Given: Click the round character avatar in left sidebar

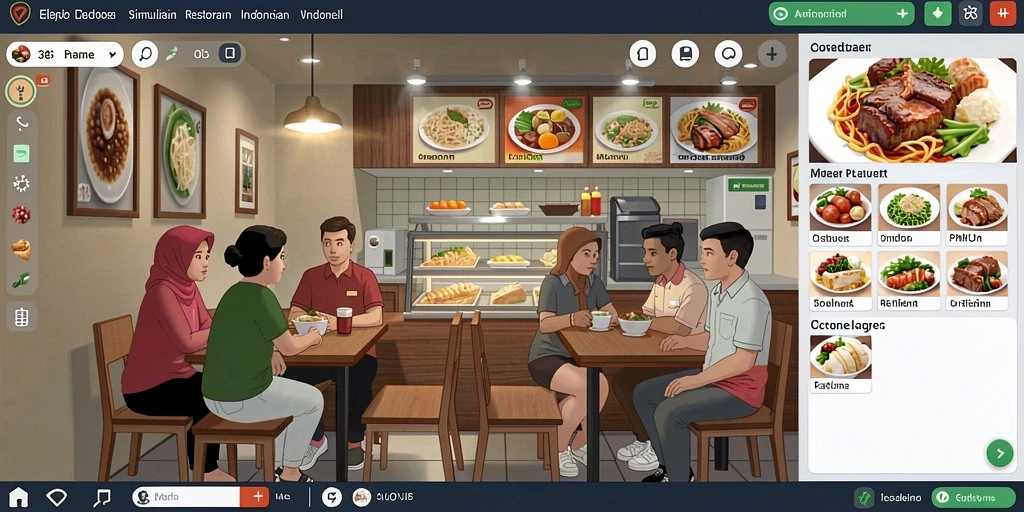Looking at the screenshot, I should click(x=20, y=91).
